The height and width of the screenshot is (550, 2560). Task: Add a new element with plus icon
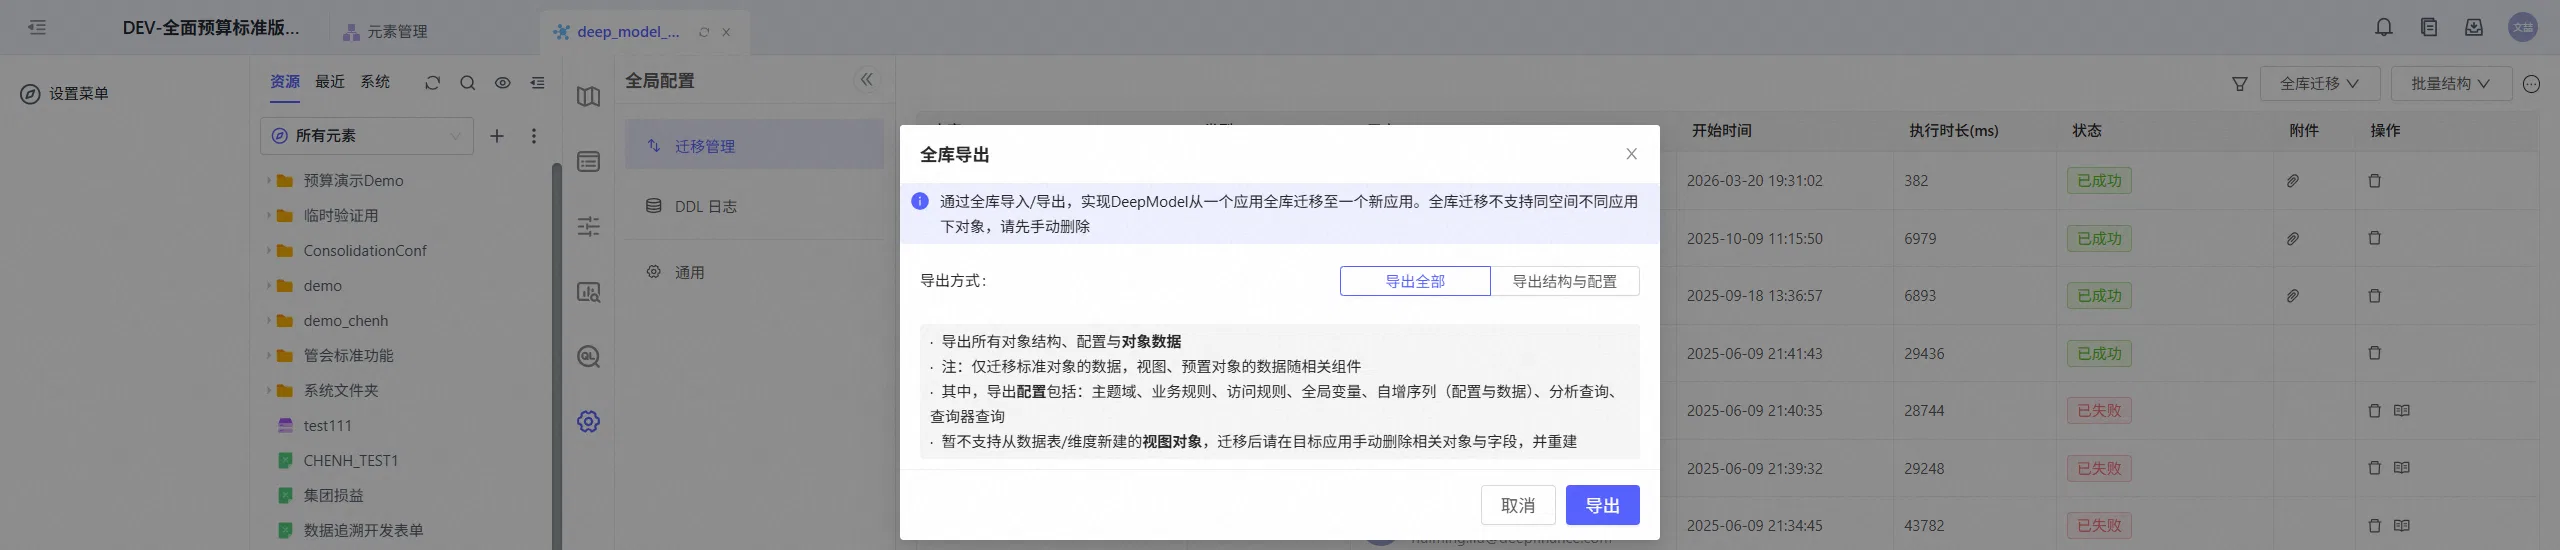point(496,136)
